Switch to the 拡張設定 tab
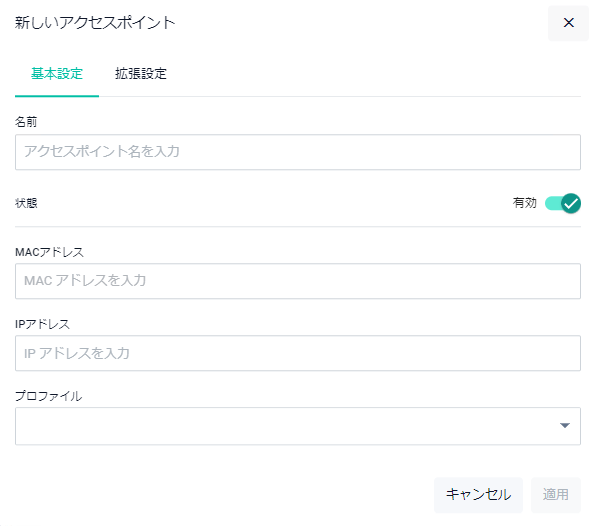Image resolution: width=594 pixels, height=526 pixels. coord(141,74)
